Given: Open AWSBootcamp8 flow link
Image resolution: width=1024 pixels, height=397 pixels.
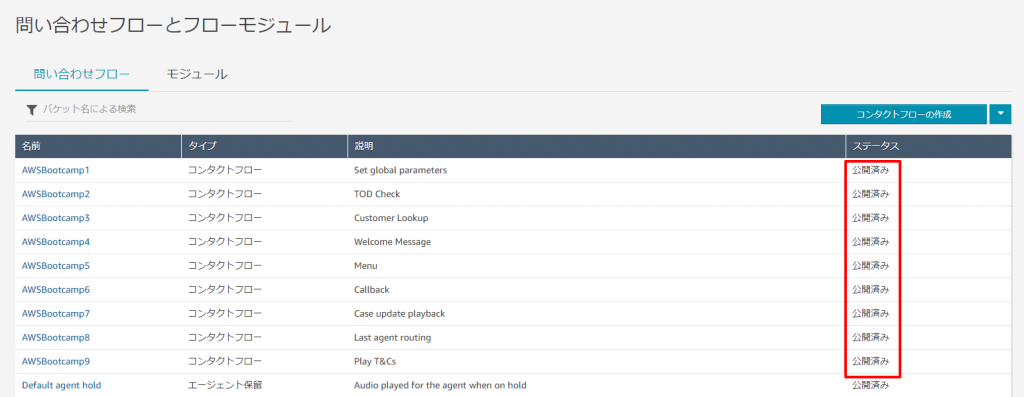Looking at the screenshot, I should point(56,338).
